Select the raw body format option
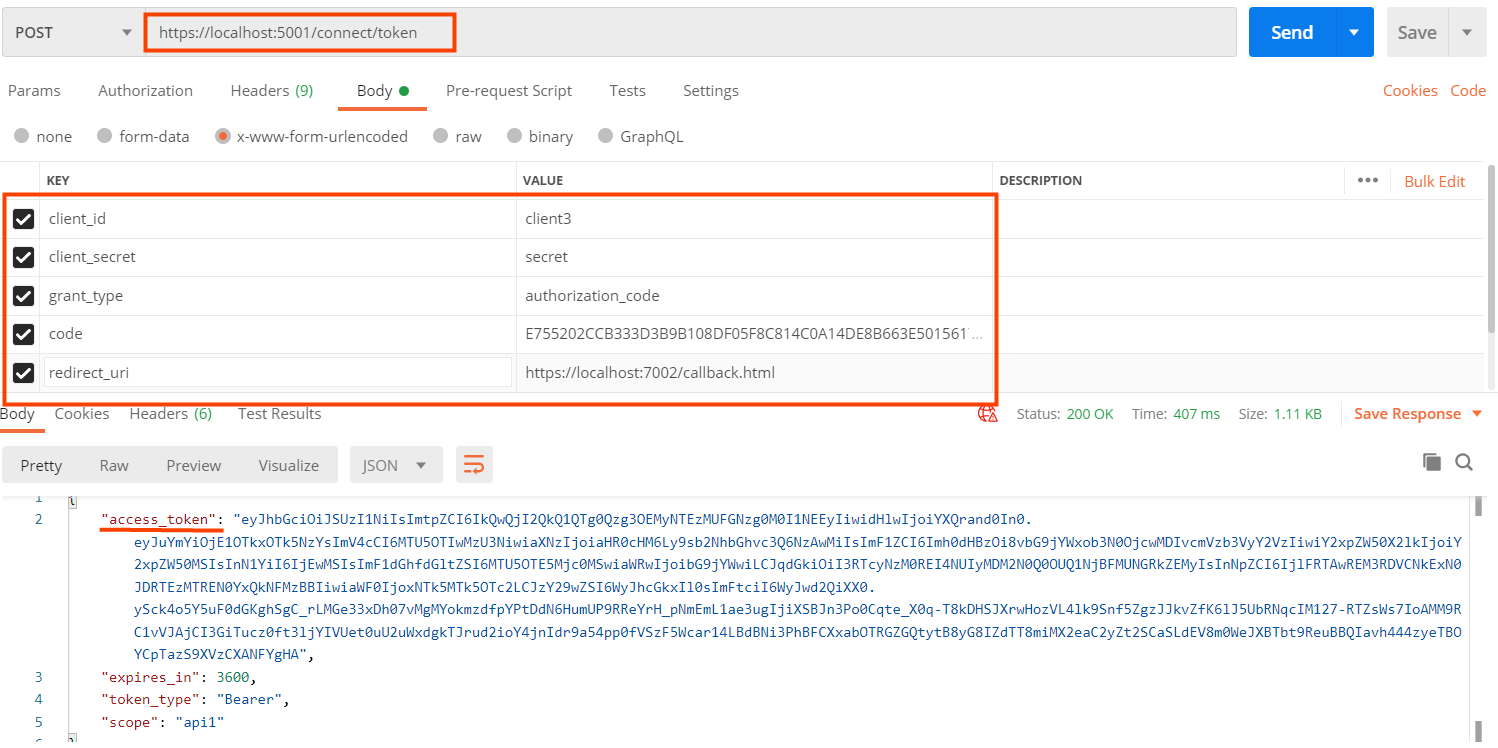 [x=441, y=136]
